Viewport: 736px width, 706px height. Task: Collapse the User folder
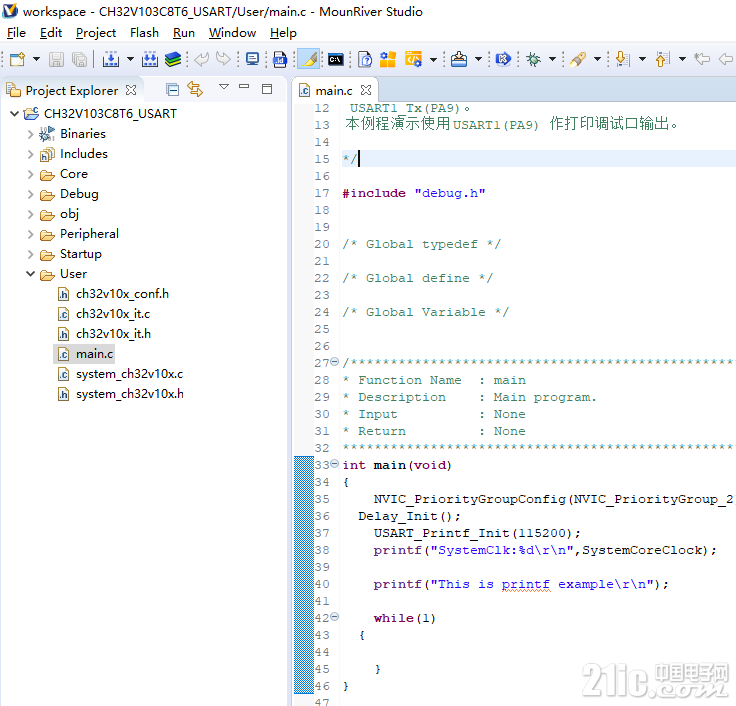click(31, 274)
